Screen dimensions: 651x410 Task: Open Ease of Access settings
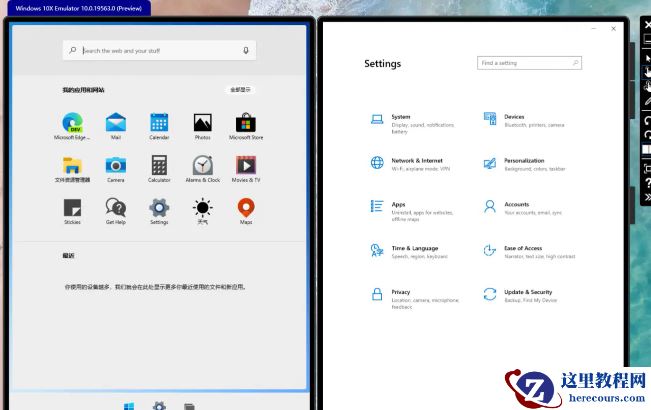[x=529, y=251]
